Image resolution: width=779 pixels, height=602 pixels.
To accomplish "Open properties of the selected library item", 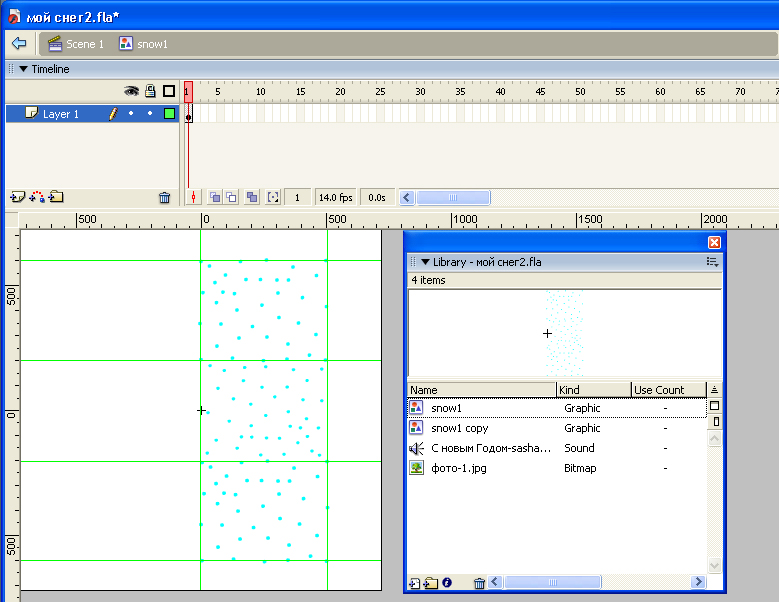I will click(447, 583).
